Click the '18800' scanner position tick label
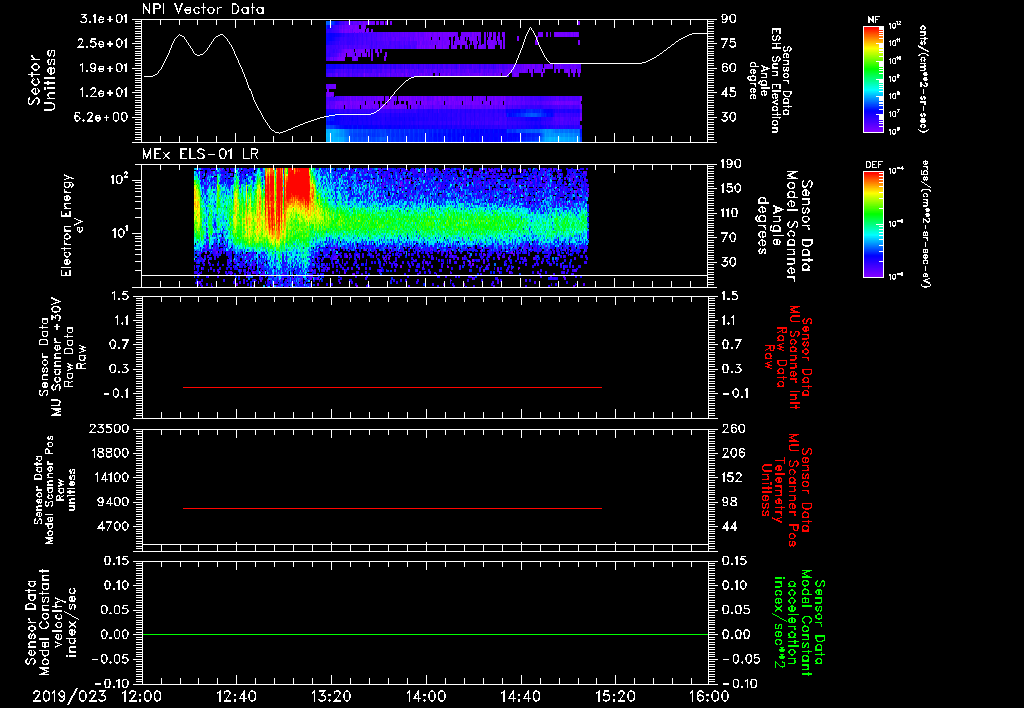 (x=109, y=453)
